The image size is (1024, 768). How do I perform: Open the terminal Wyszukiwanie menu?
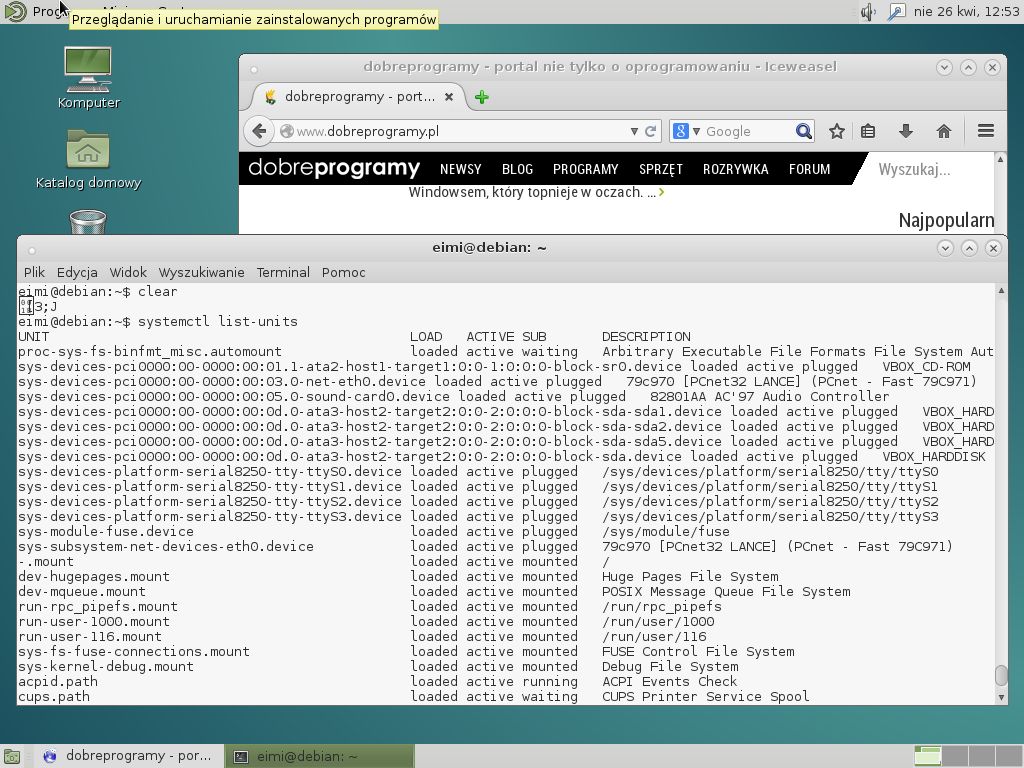point(201,272)
